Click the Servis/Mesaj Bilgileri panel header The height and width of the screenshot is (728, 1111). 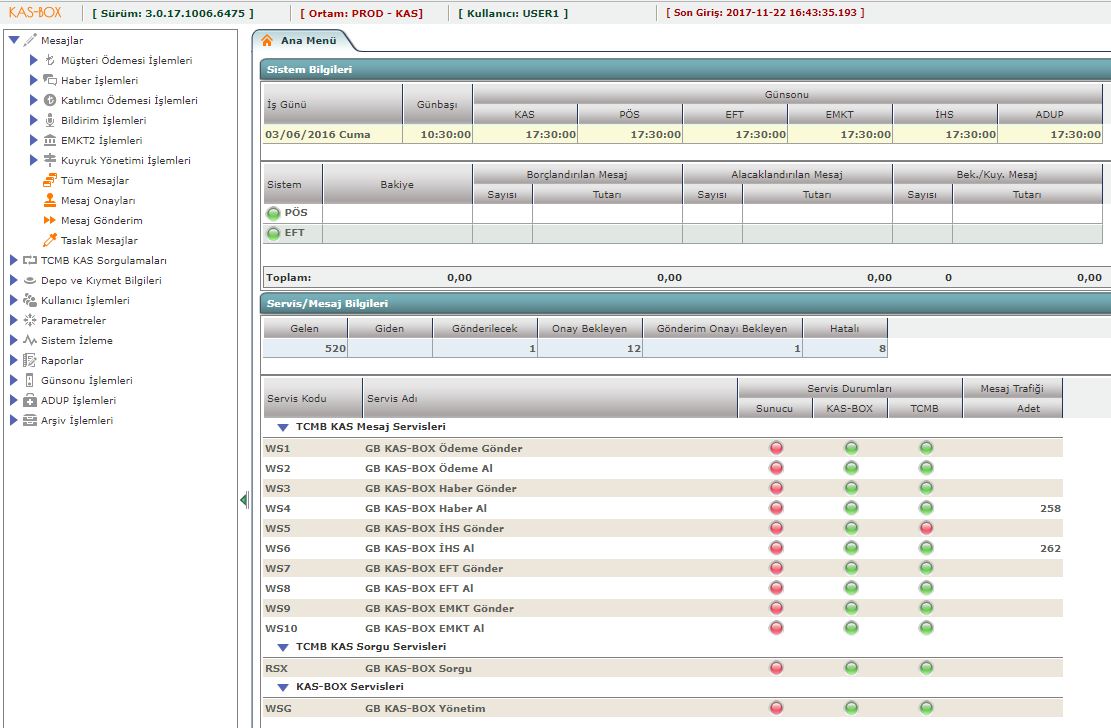[685, 303]
